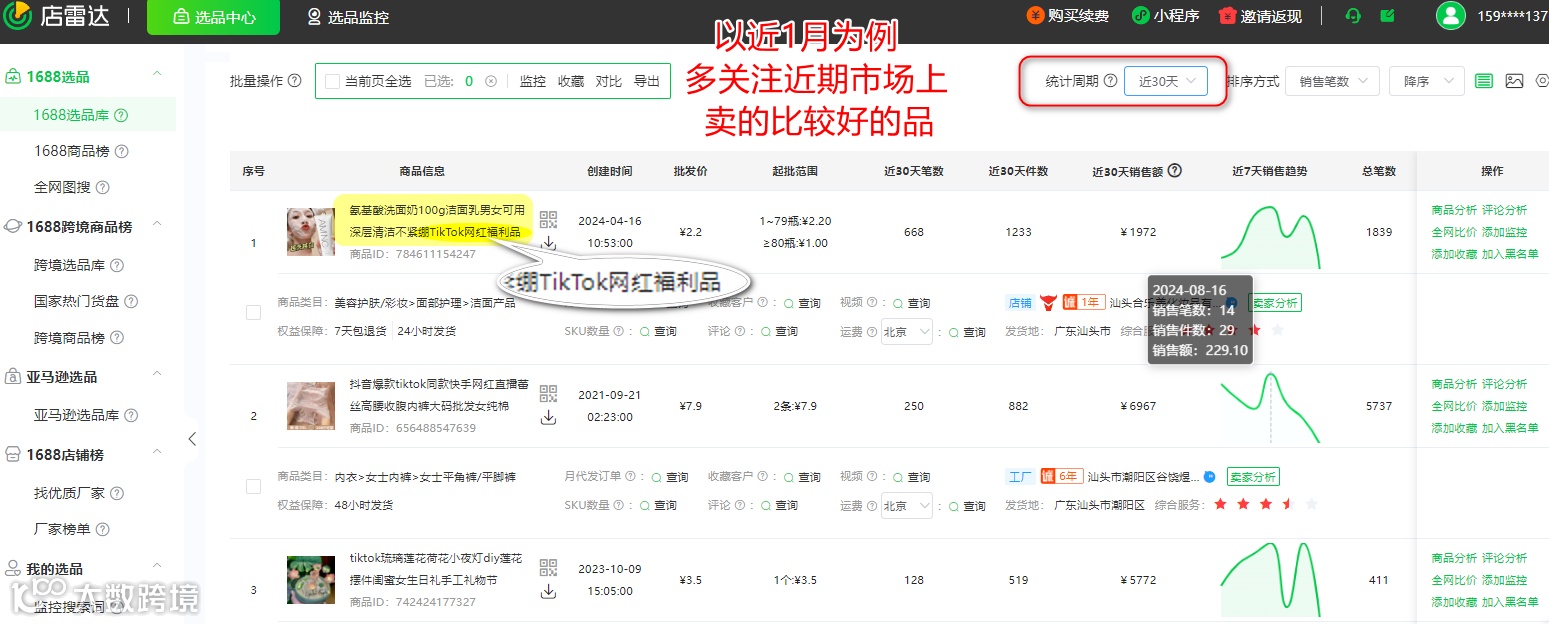
Task: Open 邀请返现 invite cashback
Action: [1261, 17]
